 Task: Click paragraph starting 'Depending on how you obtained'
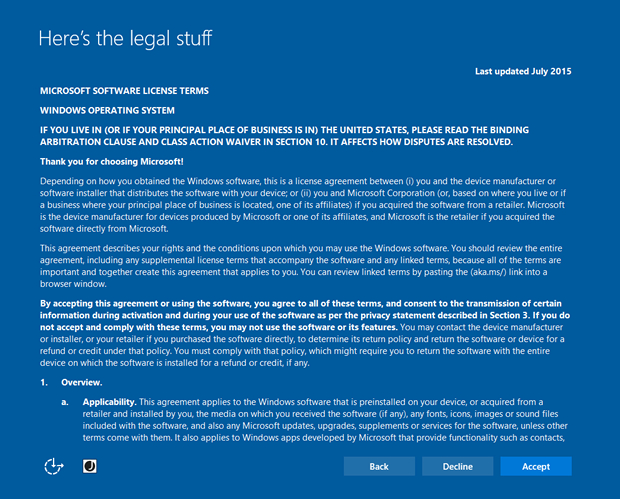[303, 205]
